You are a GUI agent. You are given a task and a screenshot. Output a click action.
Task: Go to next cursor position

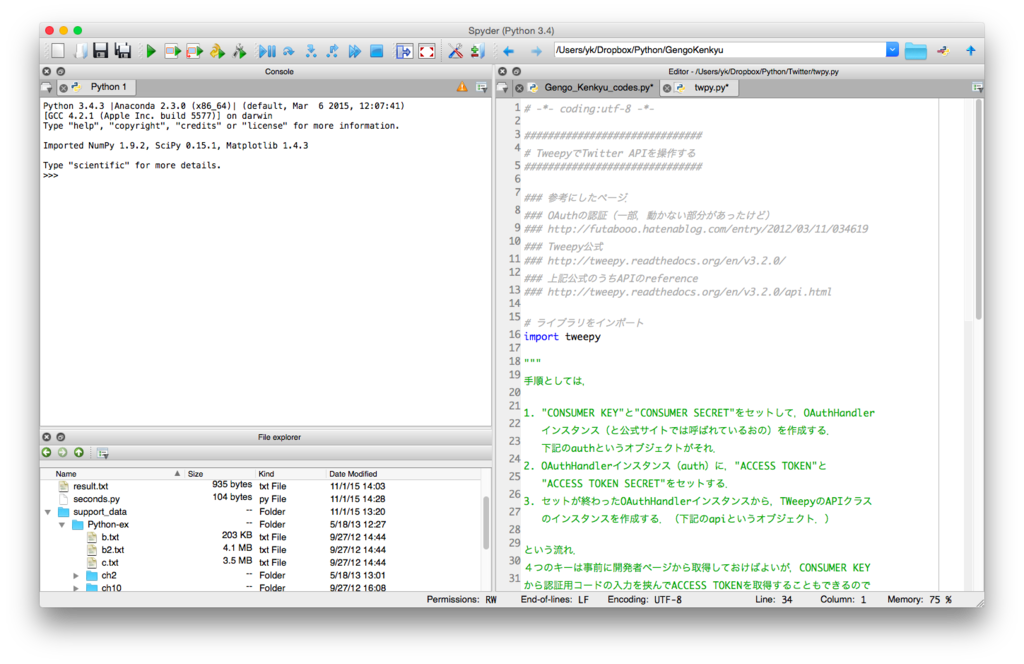pyautogui.click(x=536, y=50)
